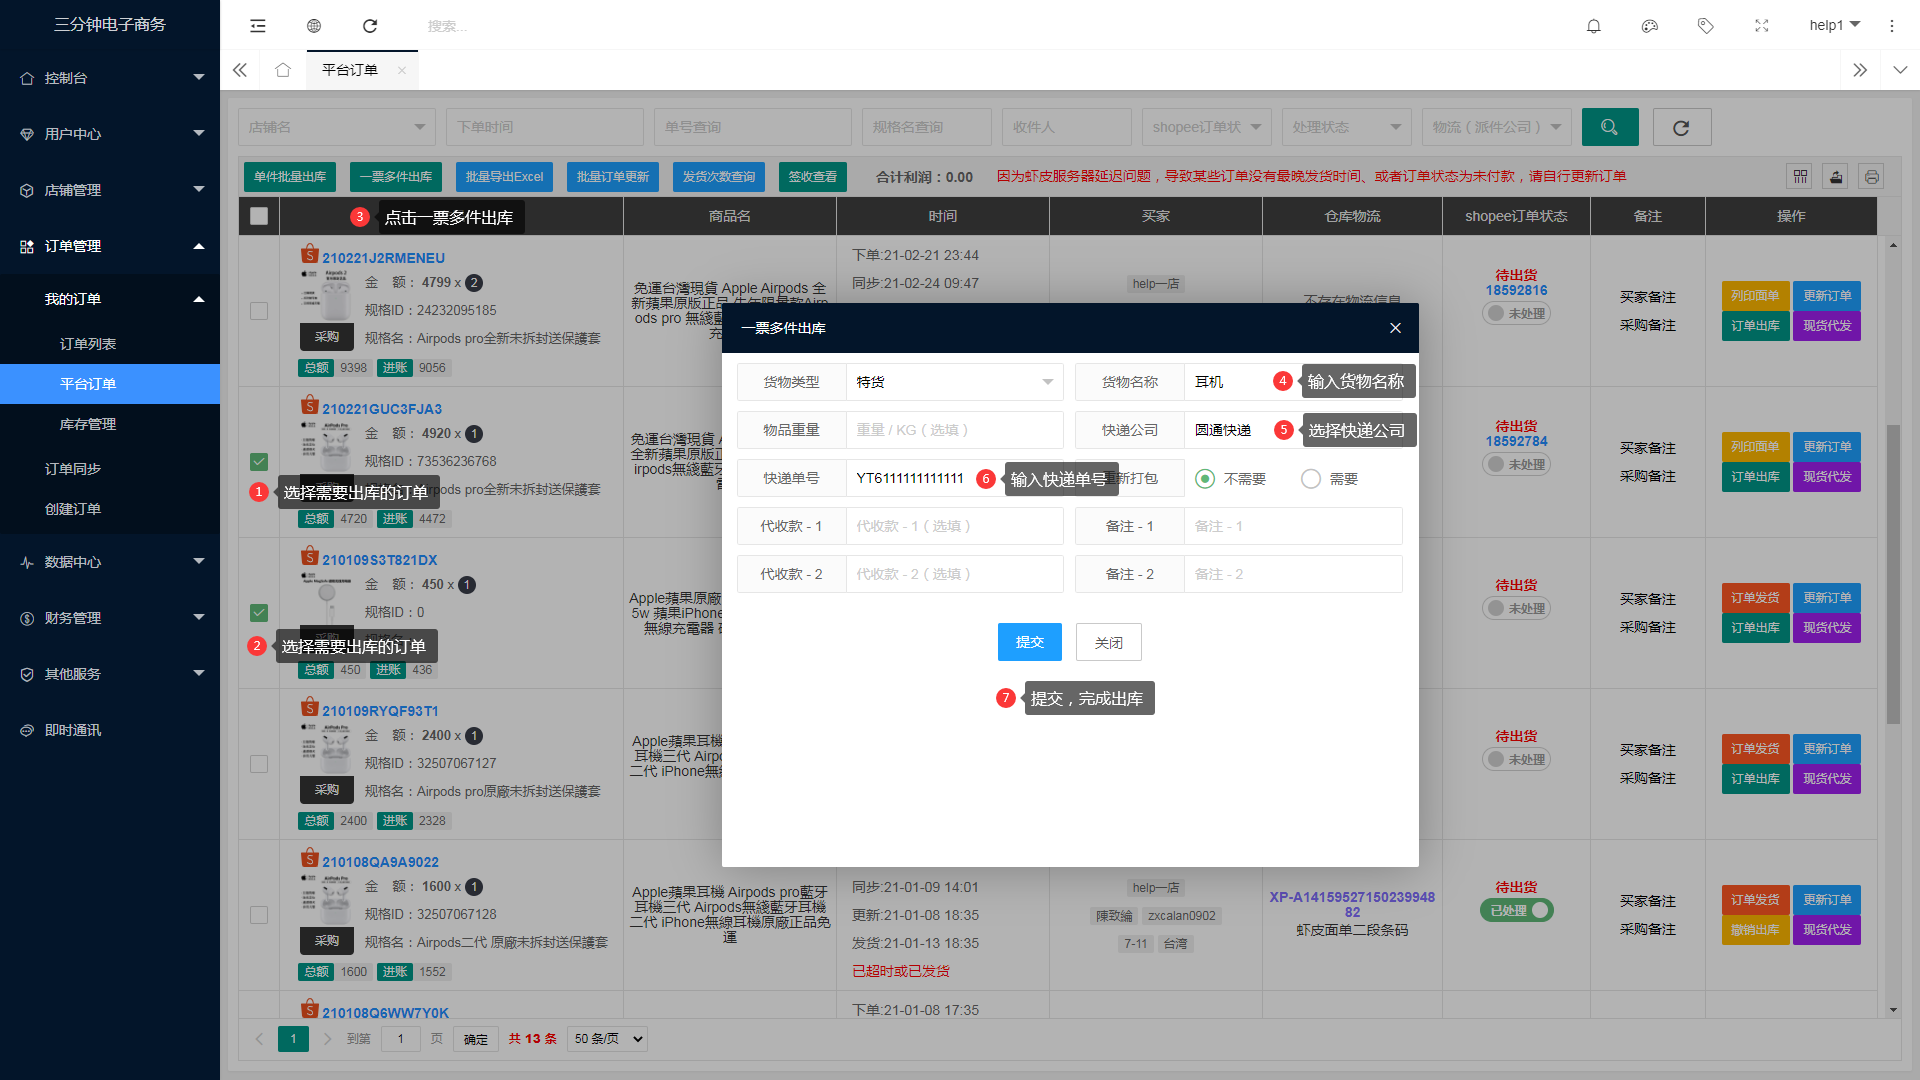Click the 关闭 button in dialog

pos(1108,642)
